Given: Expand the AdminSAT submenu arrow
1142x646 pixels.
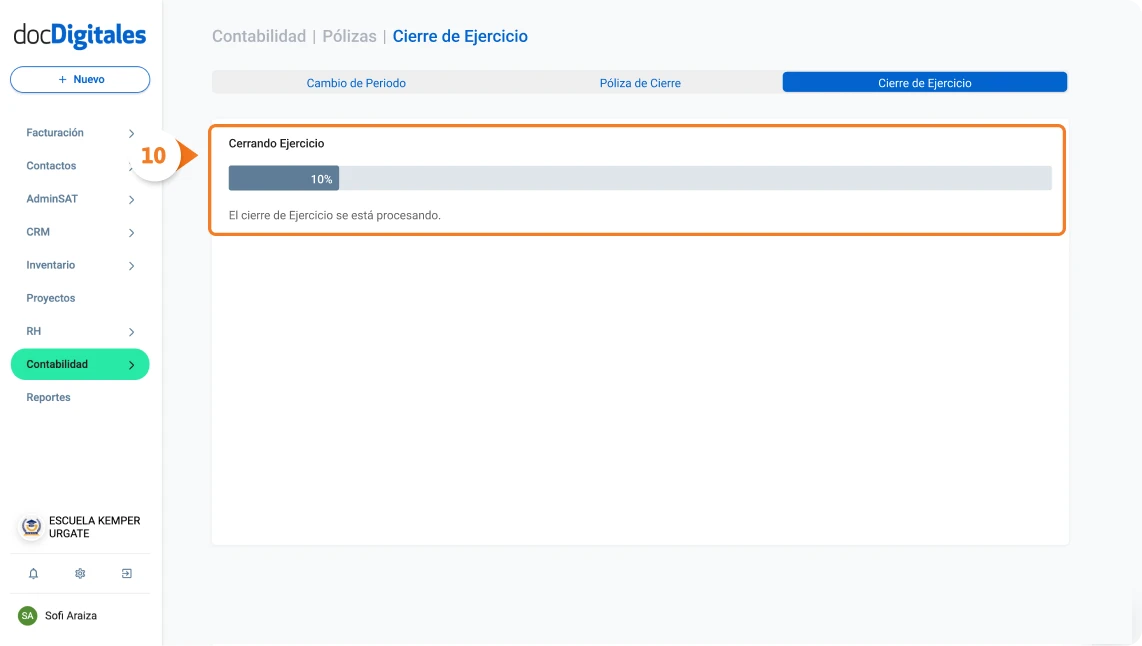Looking at the screenshot, I should click(x=131, y=200).
